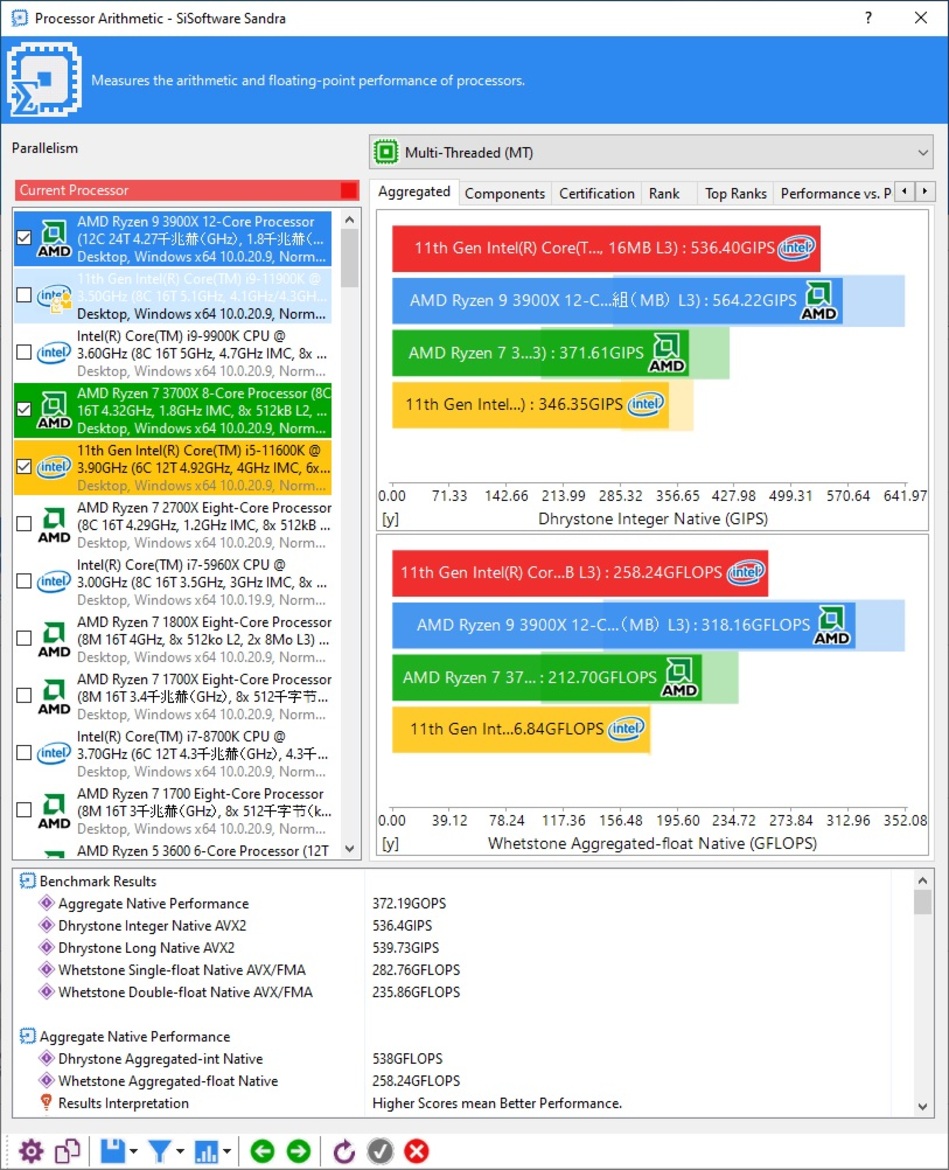Click the Intel logo on 536.40GIPS bar
The height and width of the screenshot is (1170, 949).
click(796, 248)
